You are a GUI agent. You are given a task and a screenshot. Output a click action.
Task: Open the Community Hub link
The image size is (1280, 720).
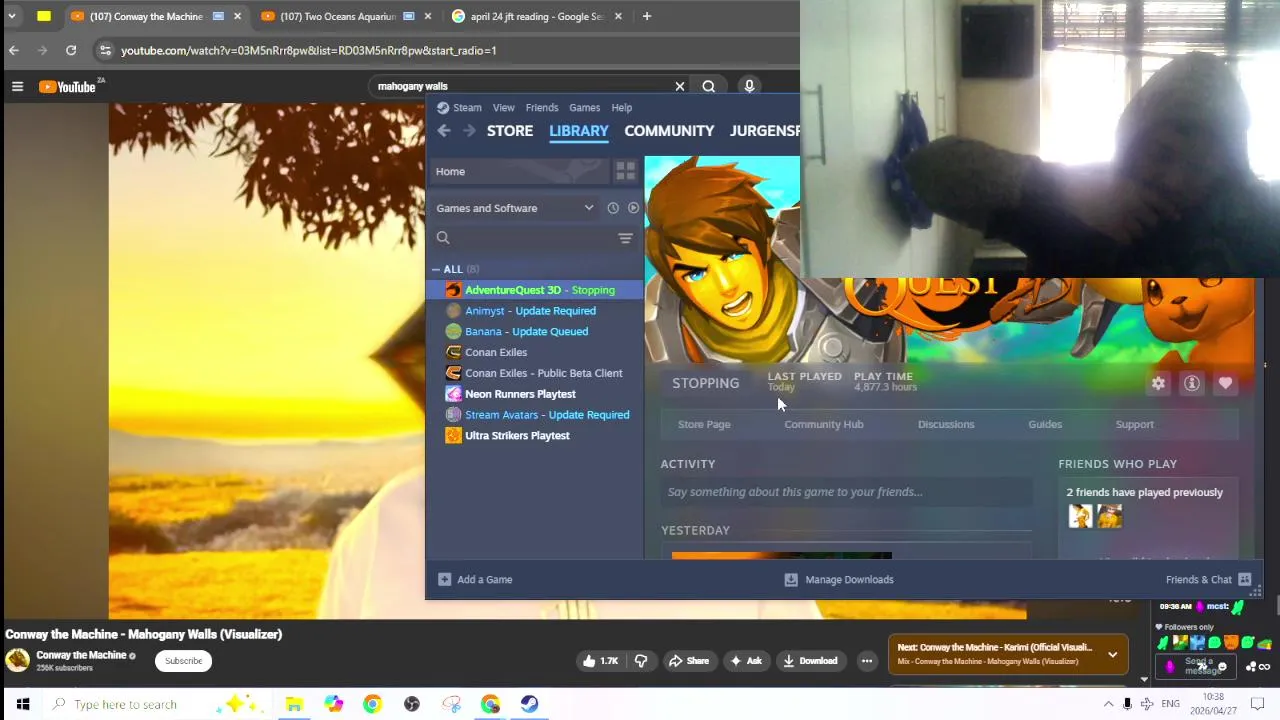point(823,424)
